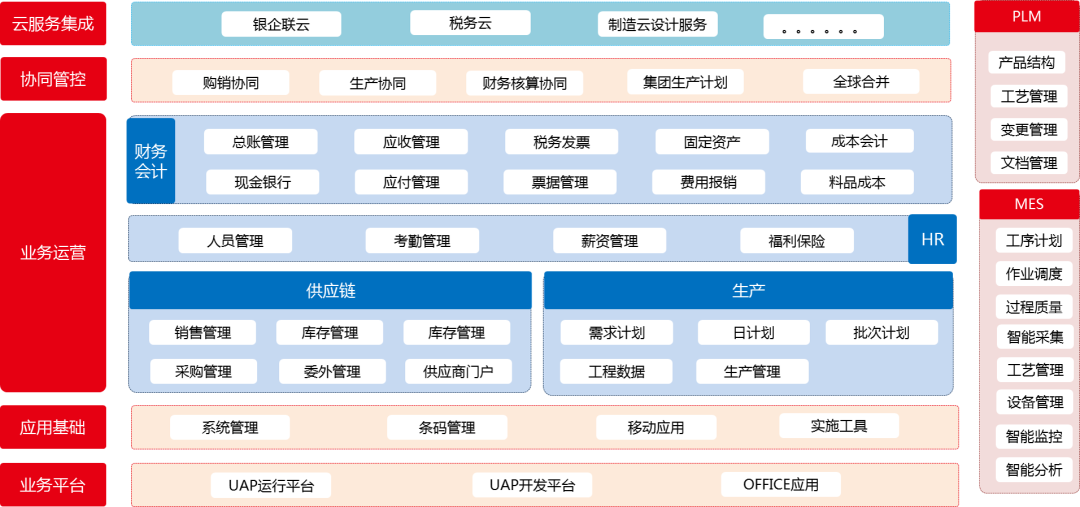The height and width of the screenshot is (507, 1080).
Task: Select 智能采集 under MES
Action: pos(1034,338)
